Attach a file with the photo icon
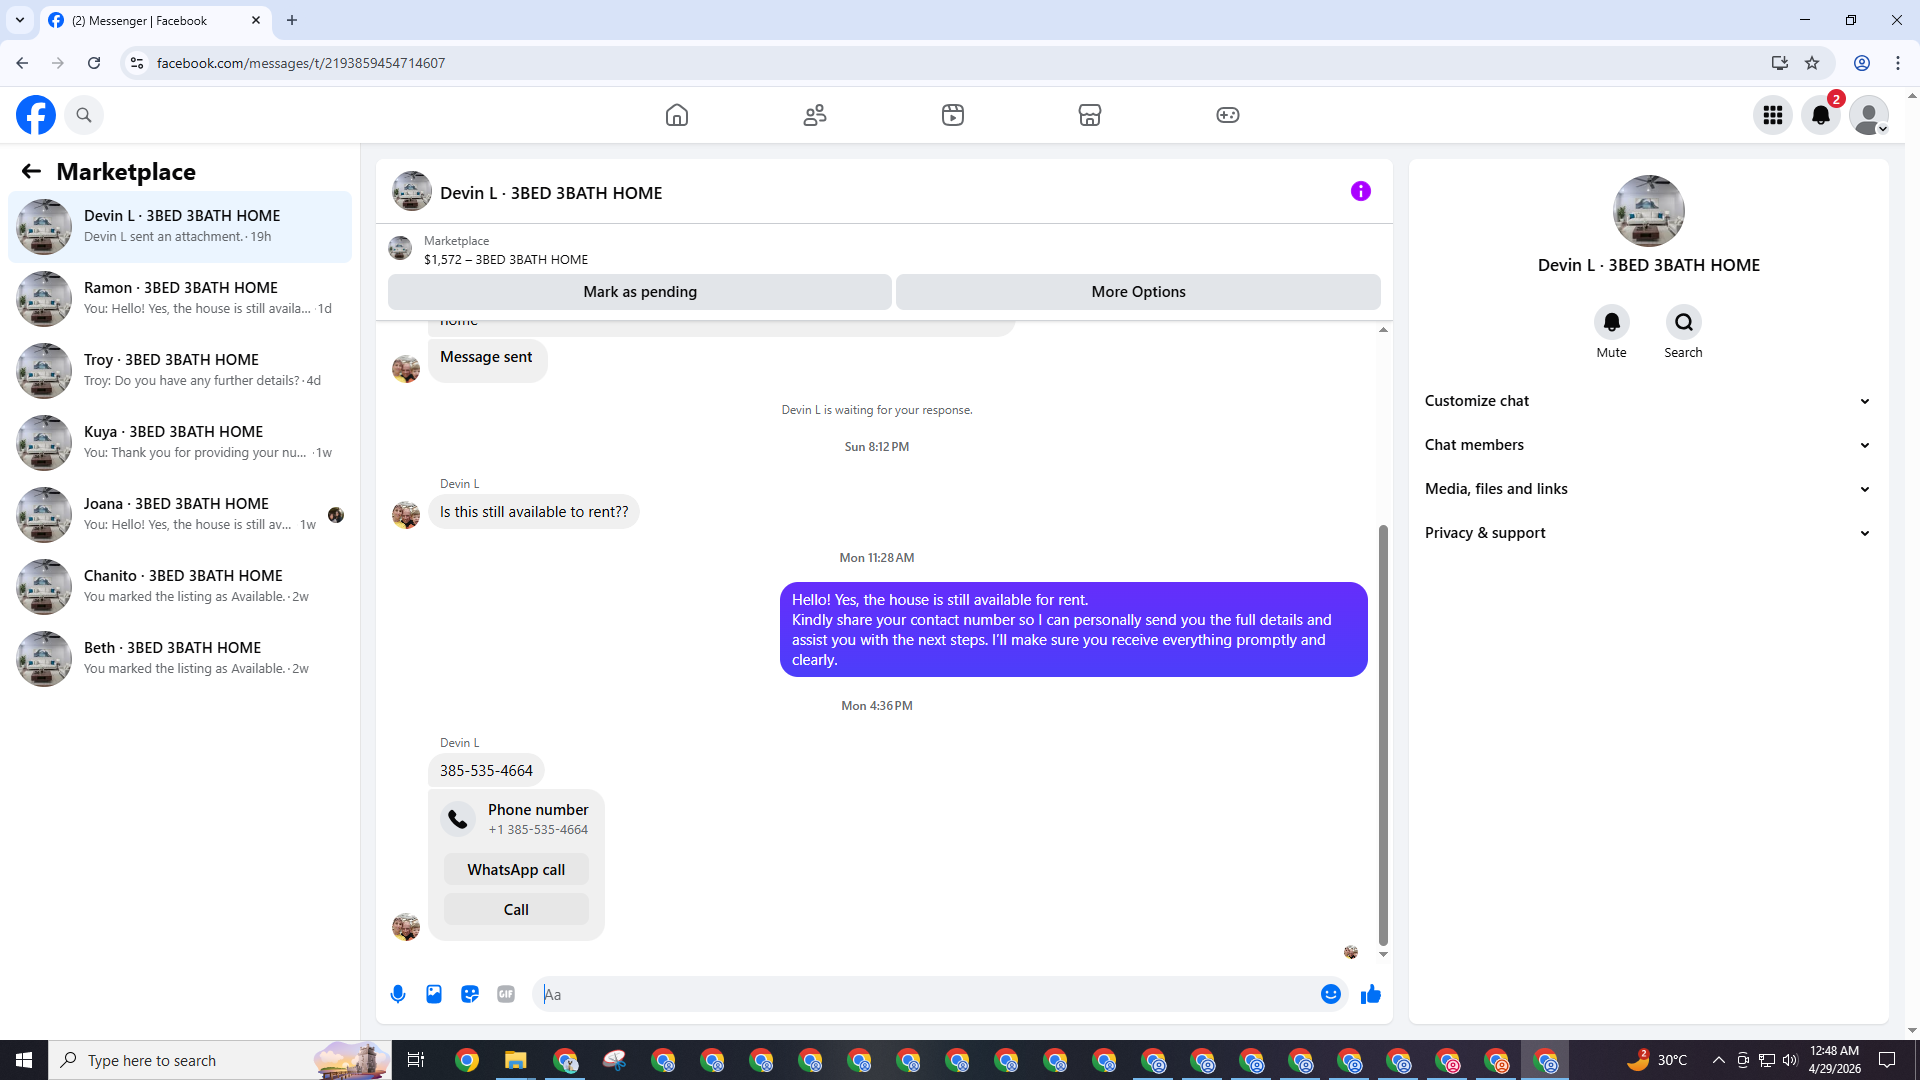1920x1080 pixels. [x=434, y=994]
